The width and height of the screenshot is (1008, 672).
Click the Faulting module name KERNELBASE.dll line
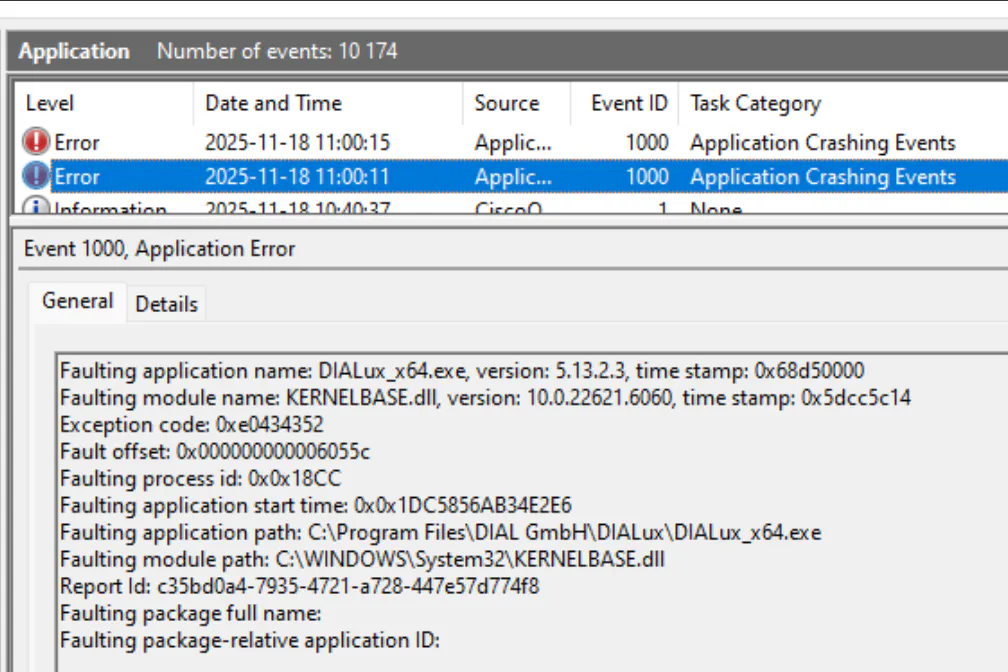point(485,398)
